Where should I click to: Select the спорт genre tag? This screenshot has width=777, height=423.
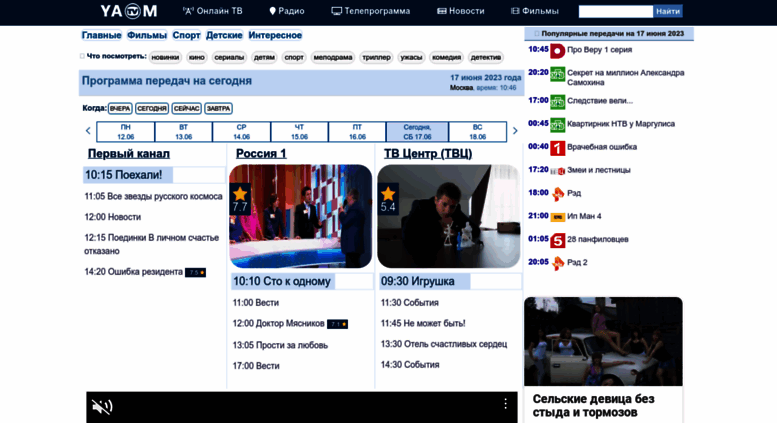tap(294, 57)
